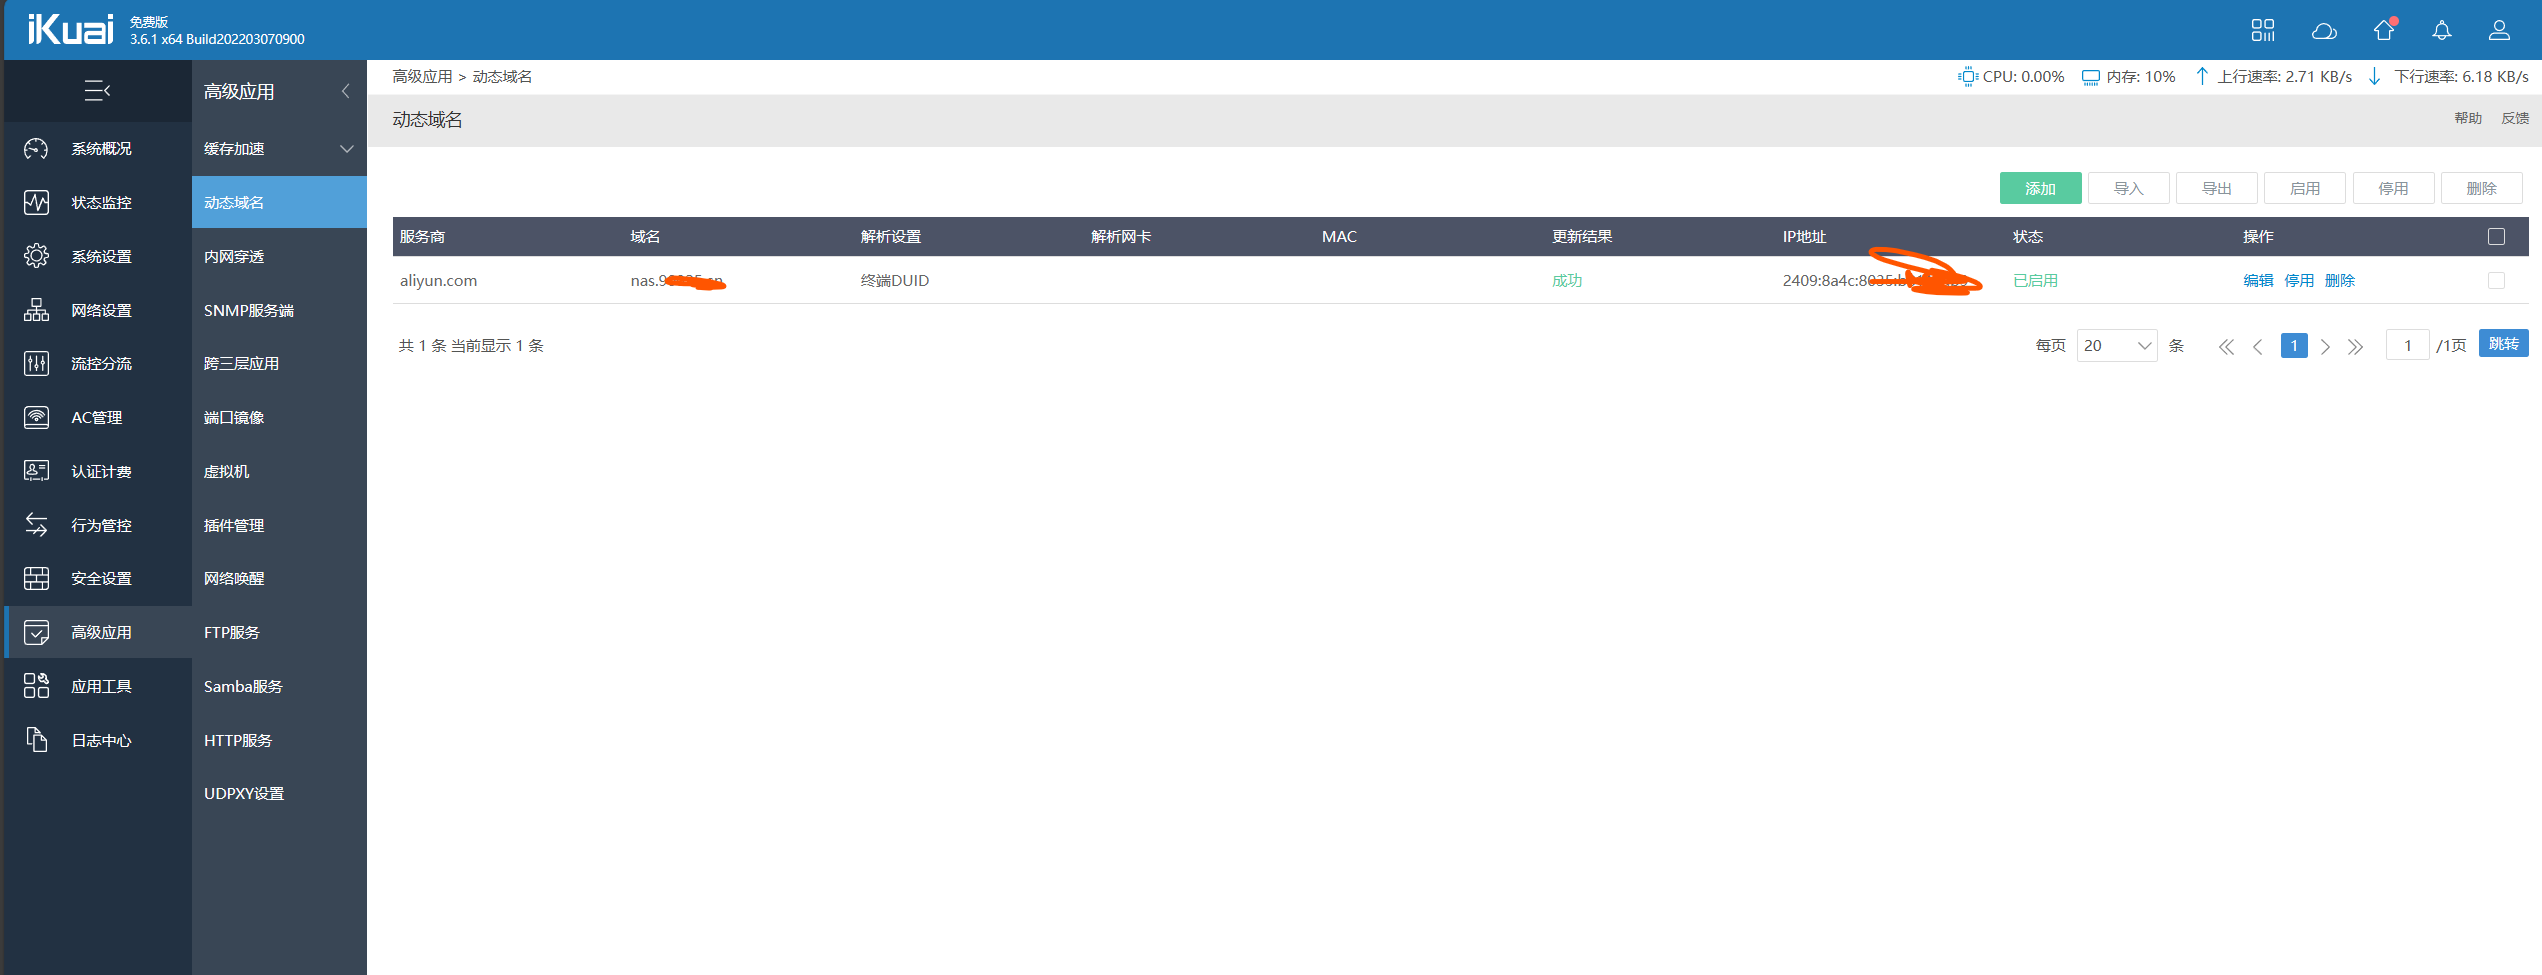Check the select-all checkbox in table header
The width and height of the screenshot is (2542, 975).
pyautogui.click(x=2496, y=237)
